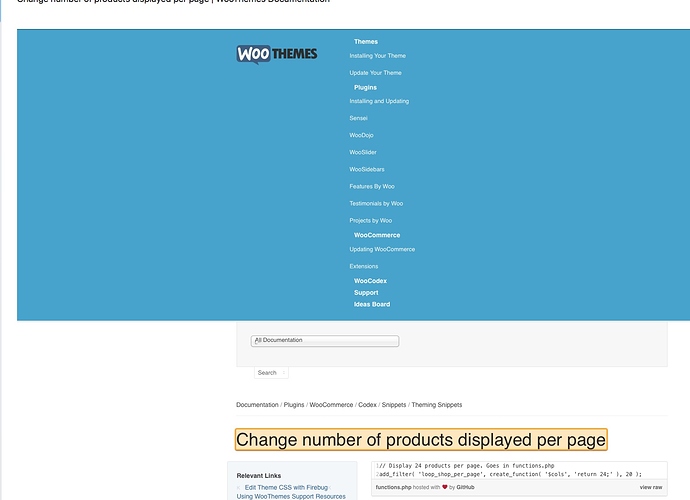Screen dimensions: 690x500
Task: Click the page title heading
Action: [421, 440]
